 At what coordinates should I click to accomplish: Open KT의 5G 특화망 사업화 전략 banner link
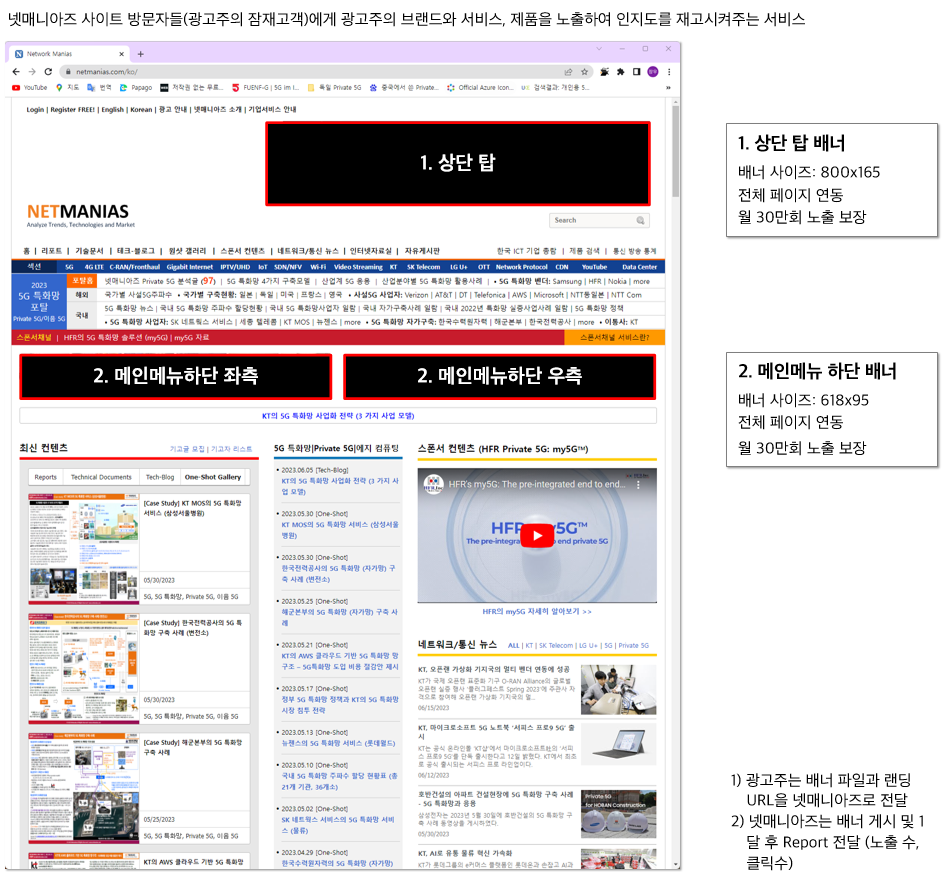(x=338, y=416)
